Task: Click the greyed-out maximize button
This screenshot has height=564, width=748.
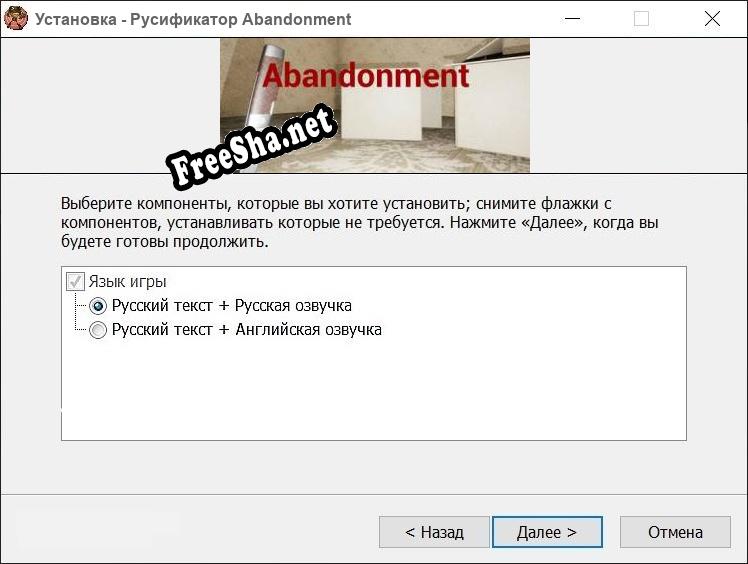Action: (x=641, y=19)
